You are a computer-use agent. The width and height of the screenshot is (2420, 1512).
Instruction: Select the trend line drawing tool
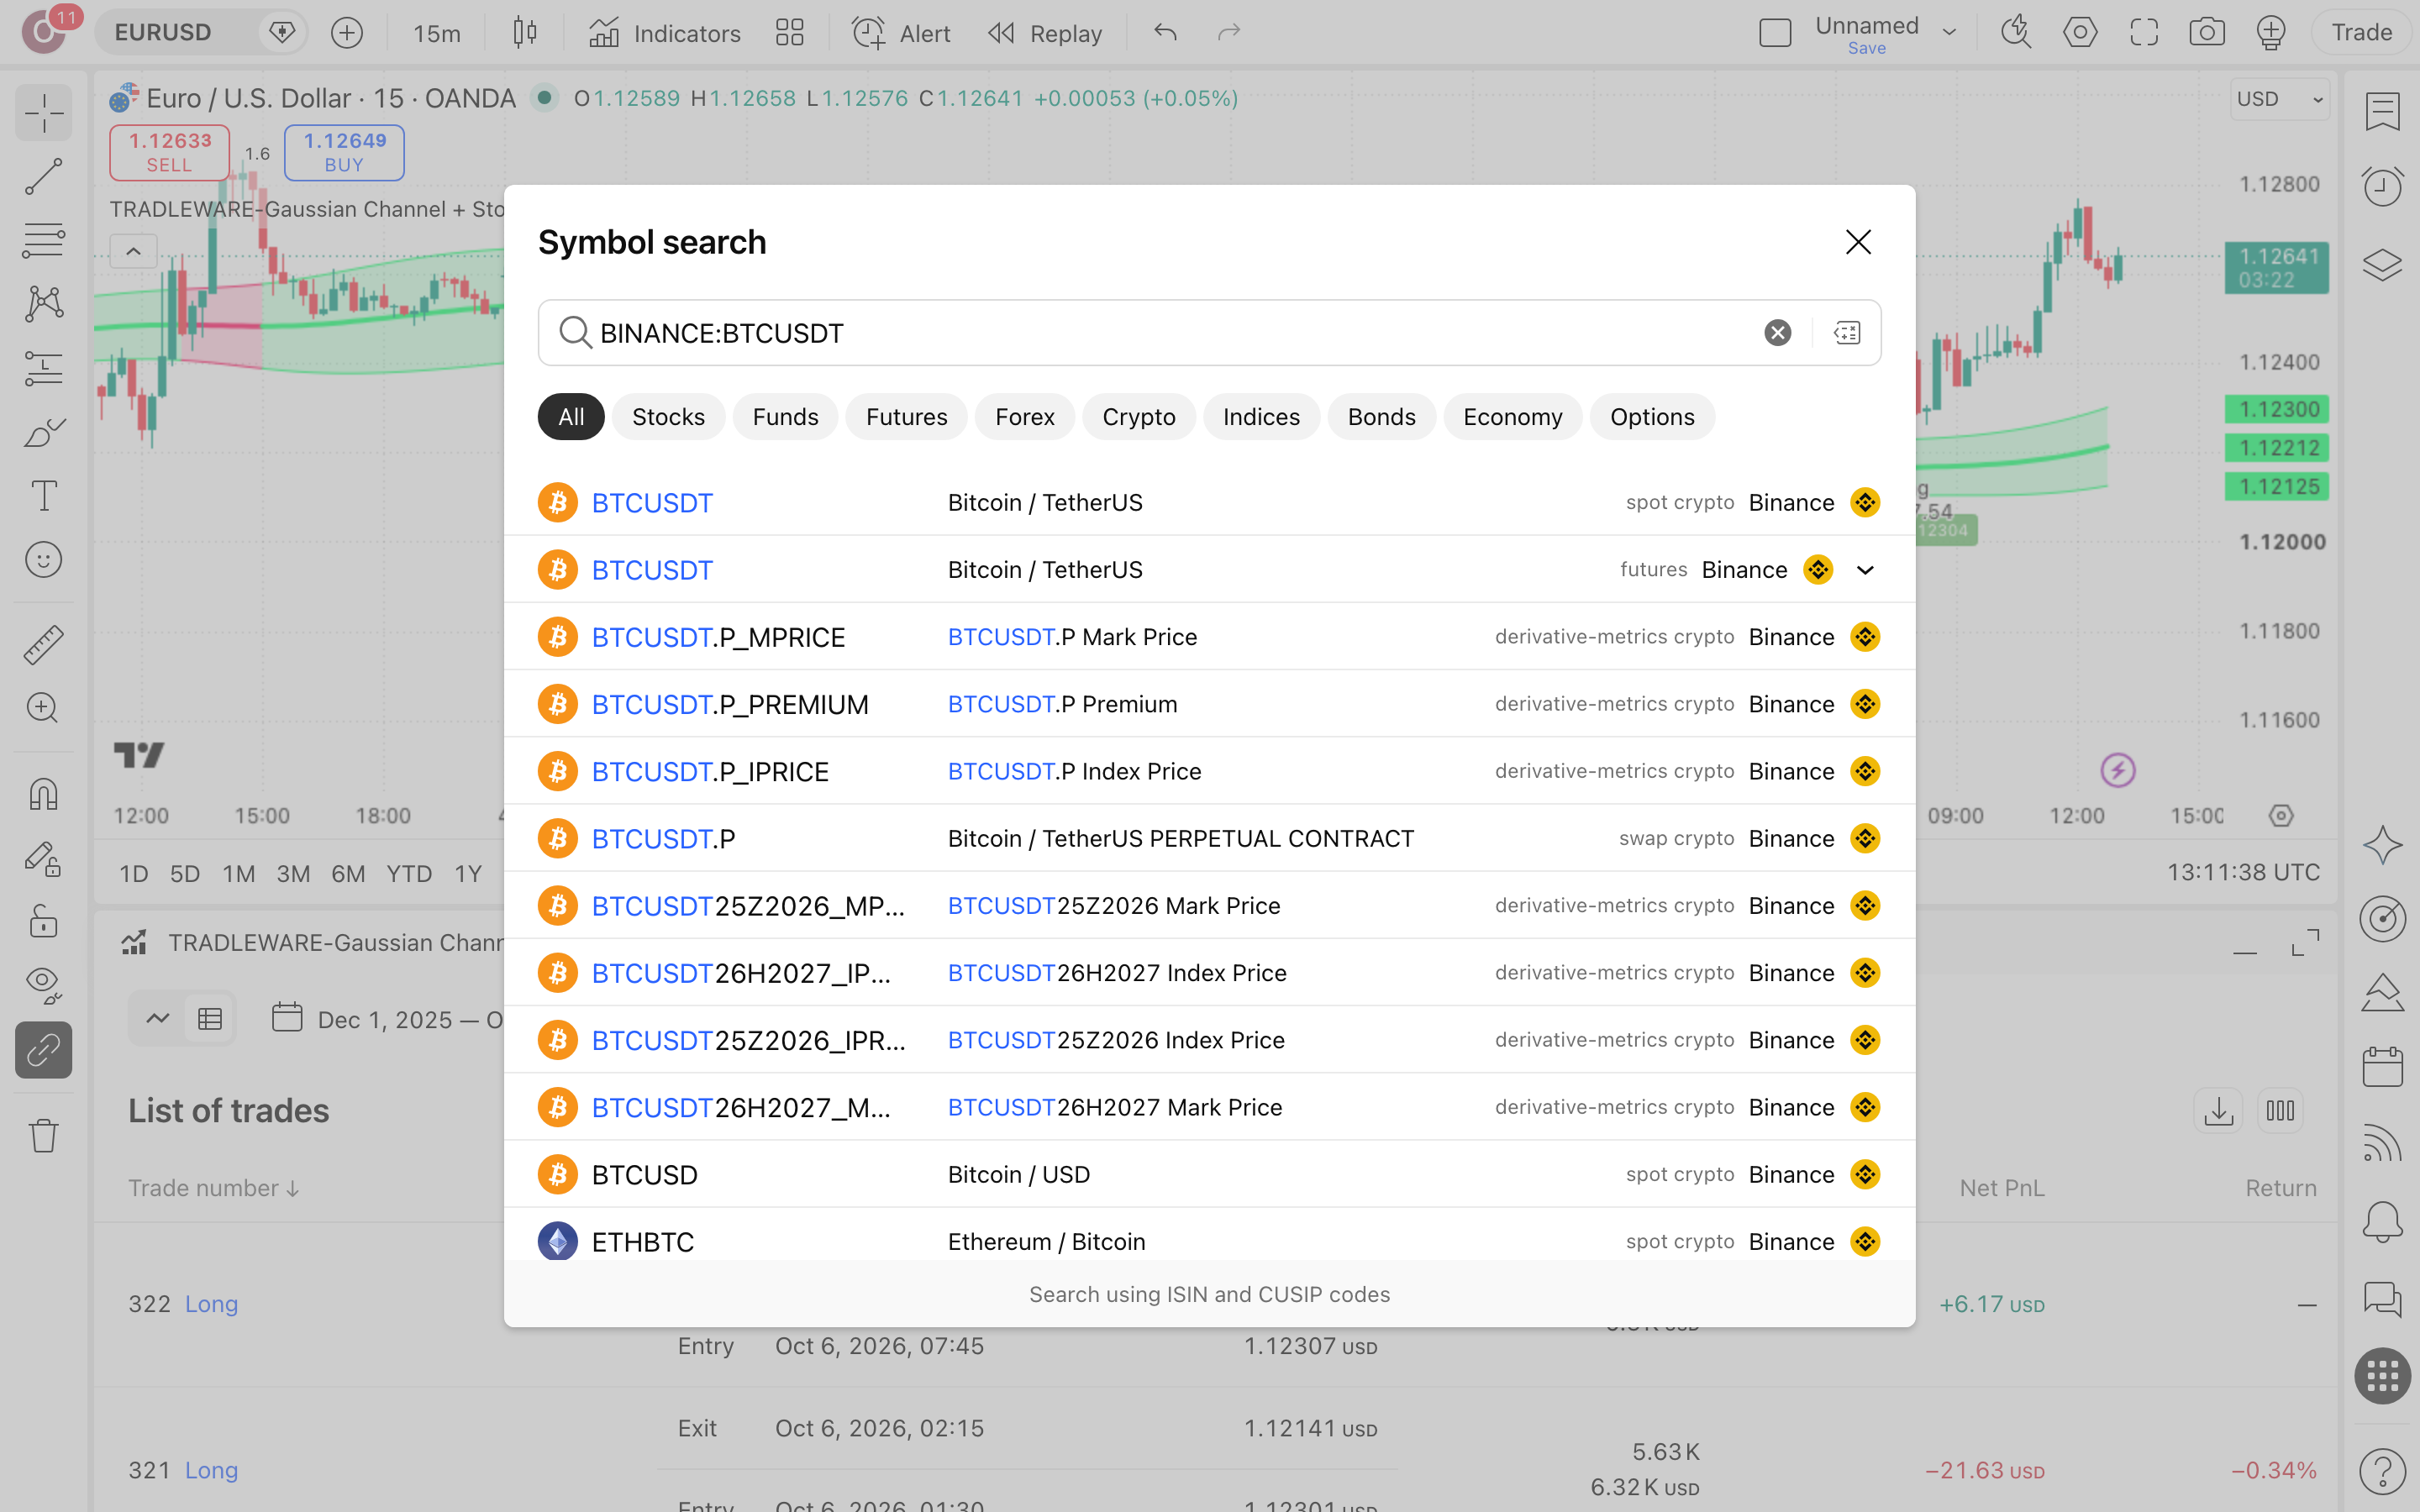click(x=43, y=177)
